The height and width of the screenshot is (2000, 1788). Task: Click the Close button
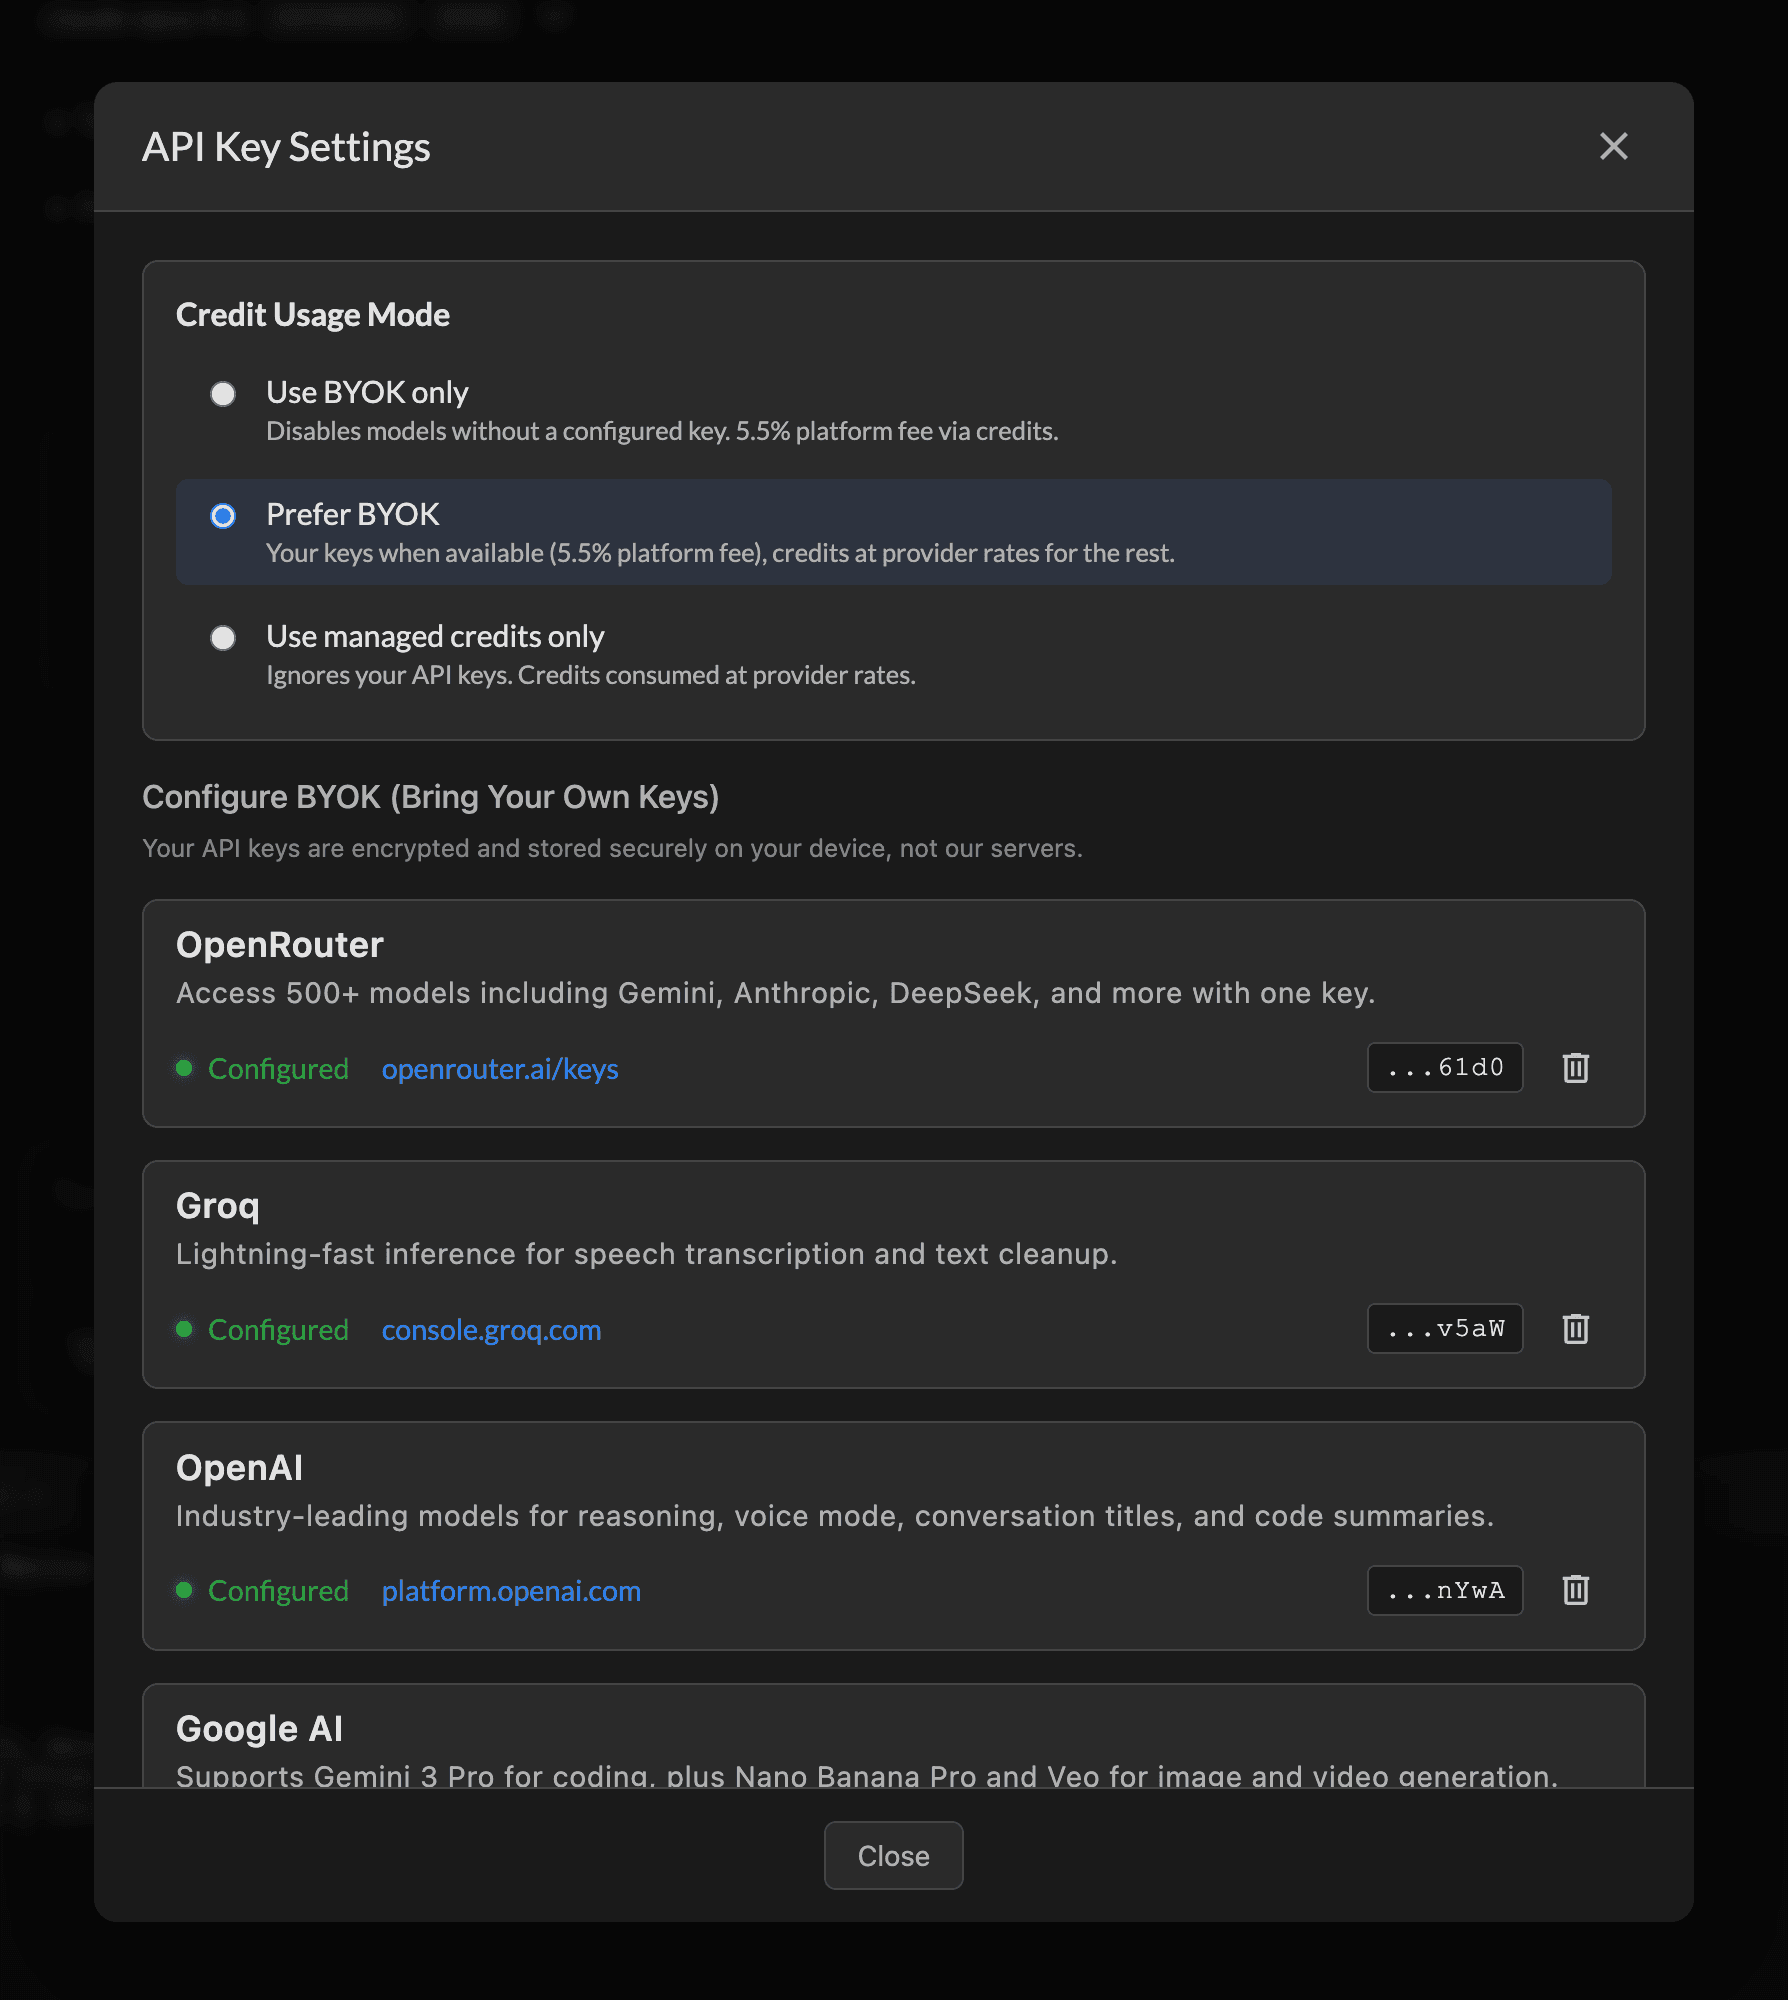(893, 1855)
